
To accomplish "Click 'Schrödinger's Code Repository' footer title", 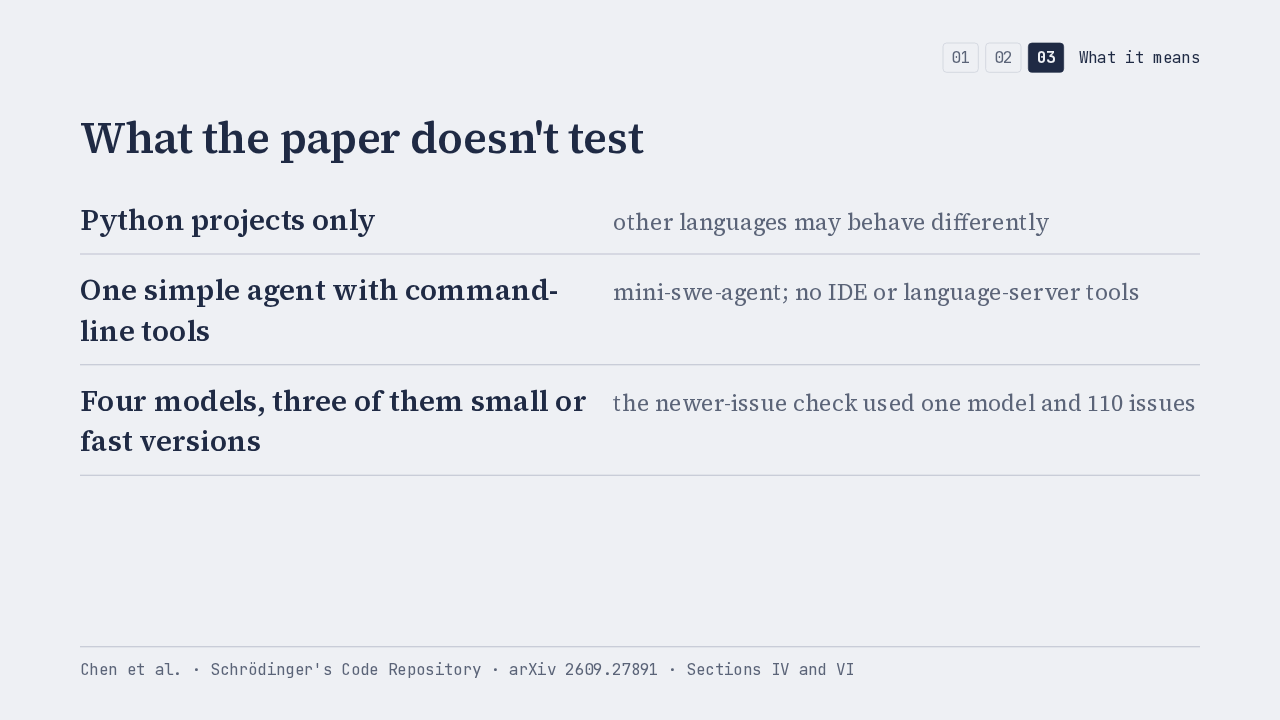I will pyautogui.click(x=346, y=670).
